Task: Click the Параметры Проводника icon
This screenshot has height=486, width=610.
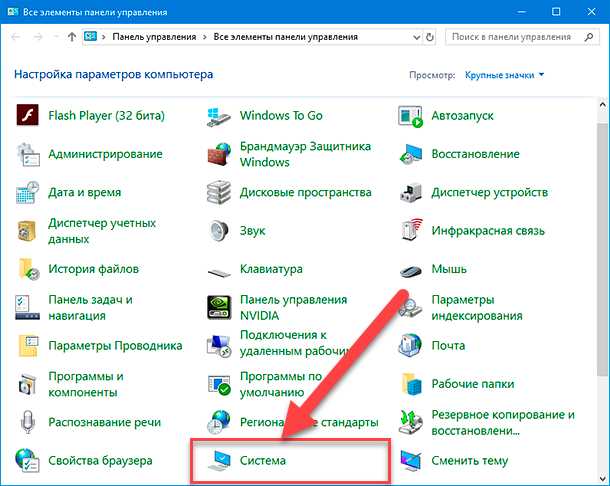Action: tap(28, 346)
